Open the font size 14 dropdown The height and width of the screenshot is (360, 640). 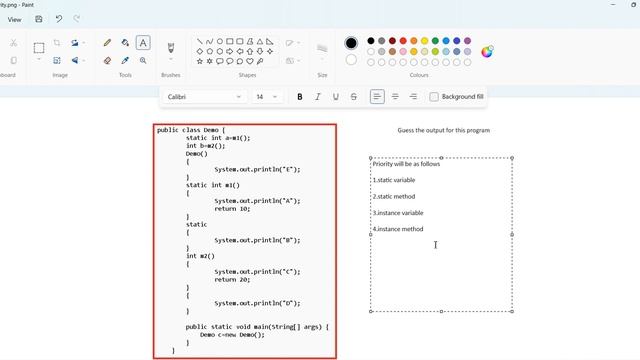coord(267,97)
